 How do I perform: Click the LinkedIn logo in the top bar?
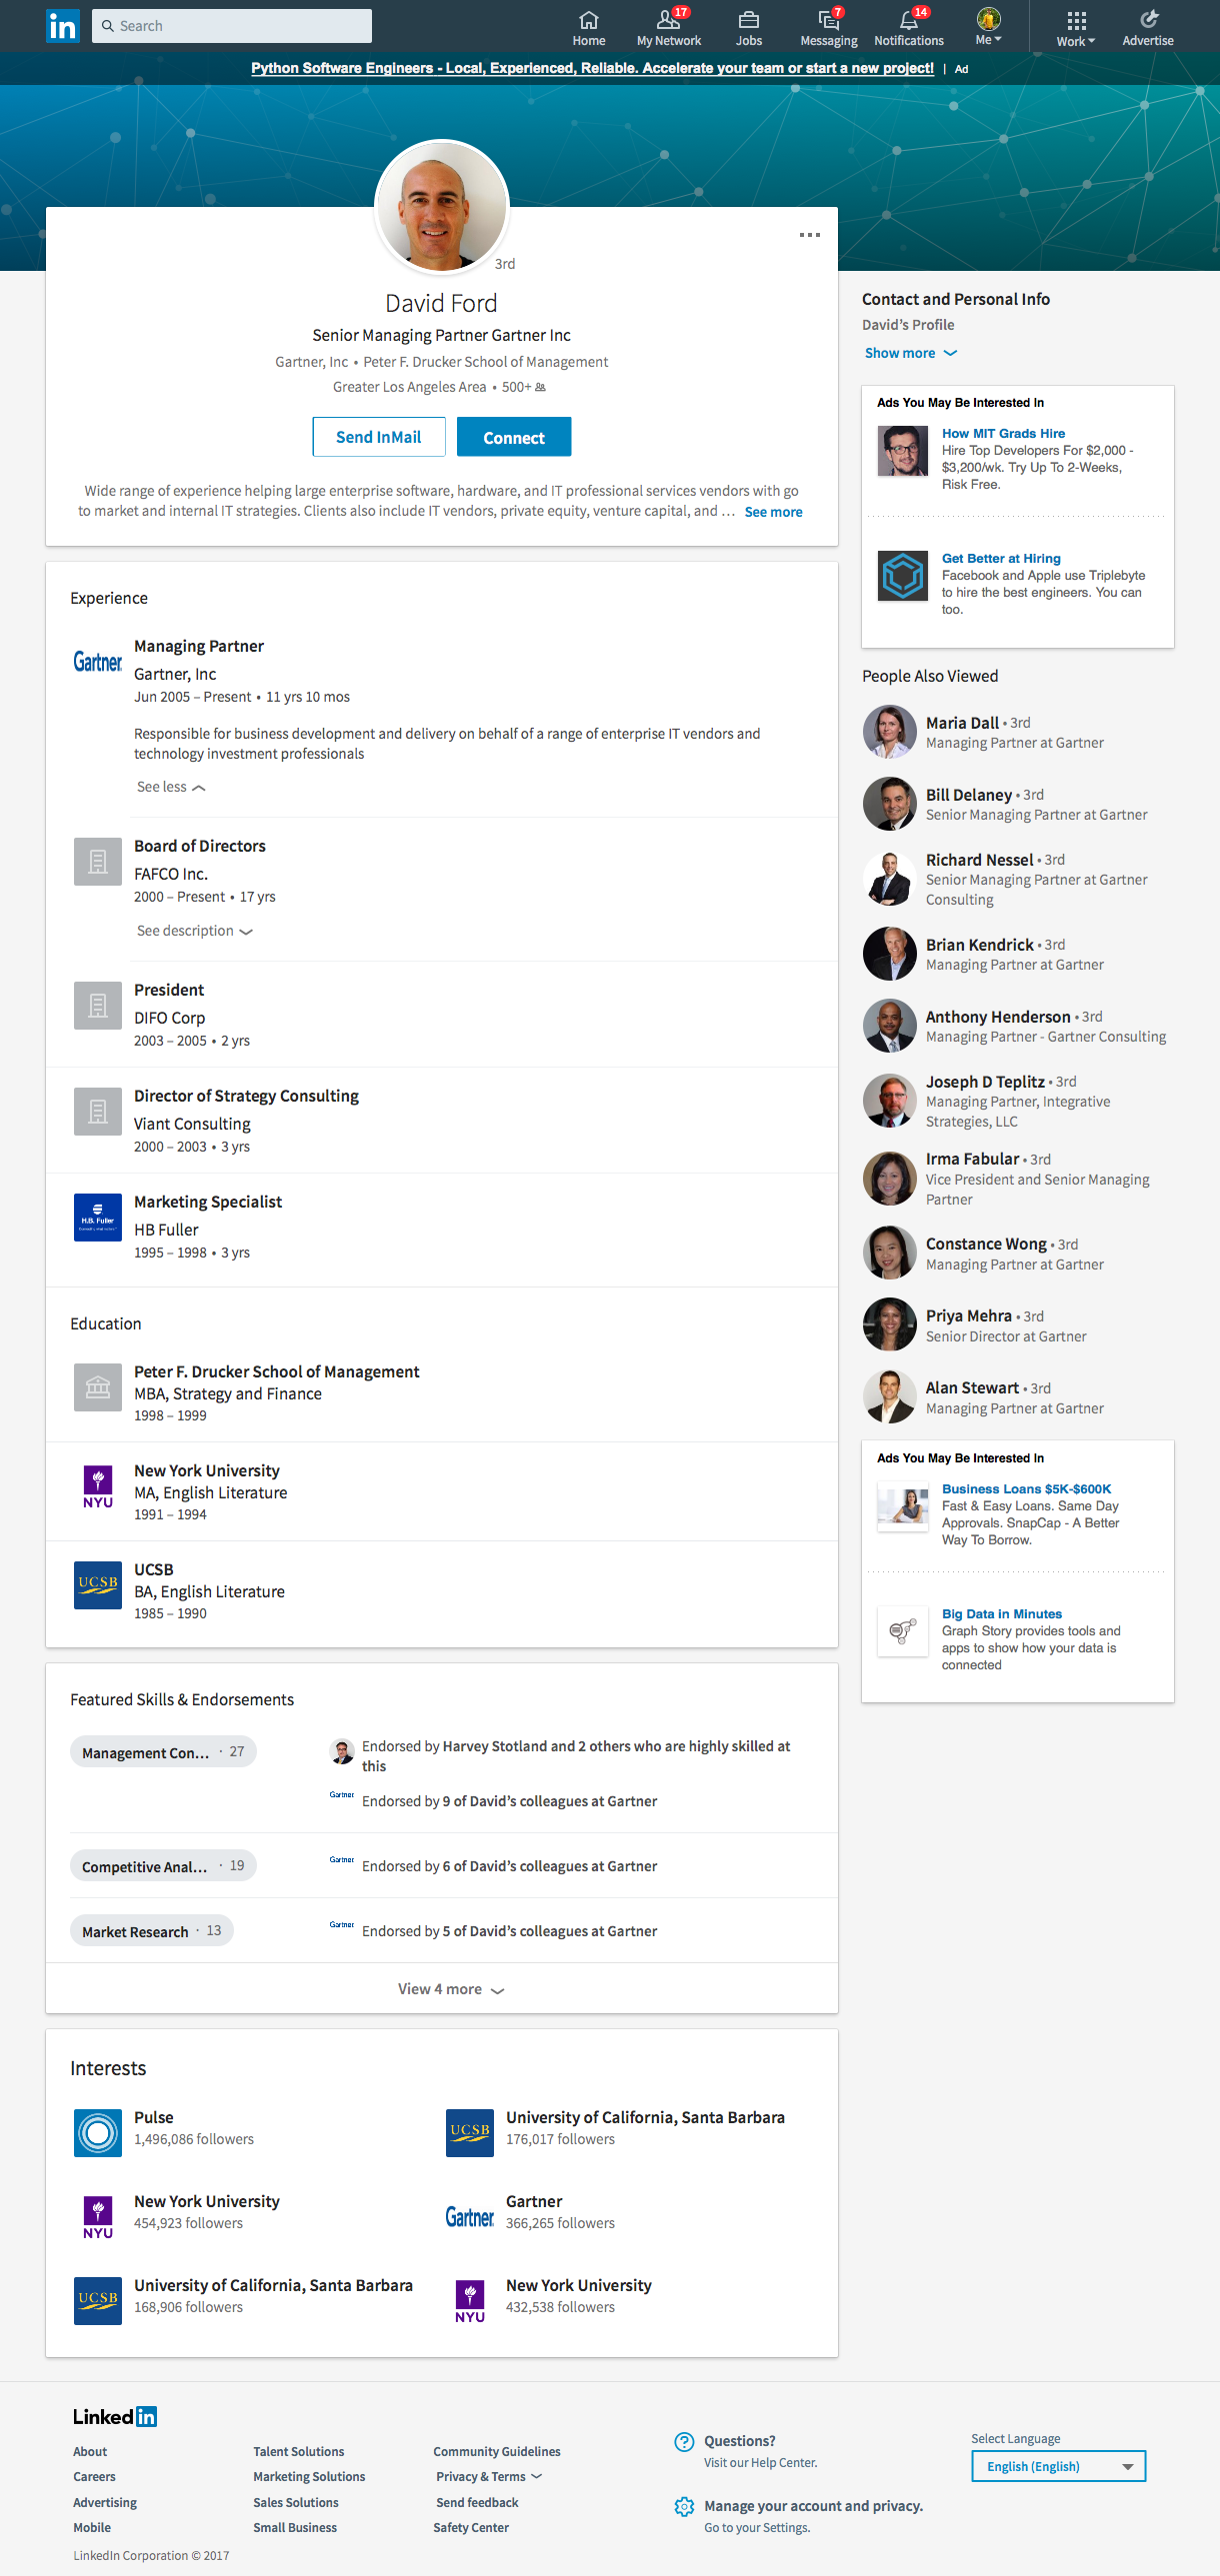pos(63,26)
